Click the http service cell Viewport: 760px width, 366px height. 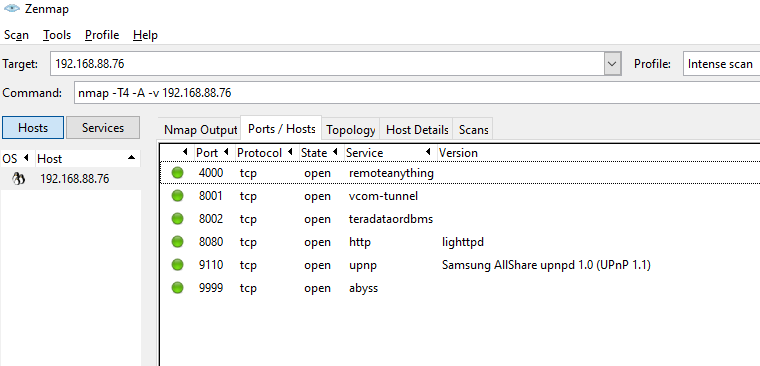coord(360,242)
